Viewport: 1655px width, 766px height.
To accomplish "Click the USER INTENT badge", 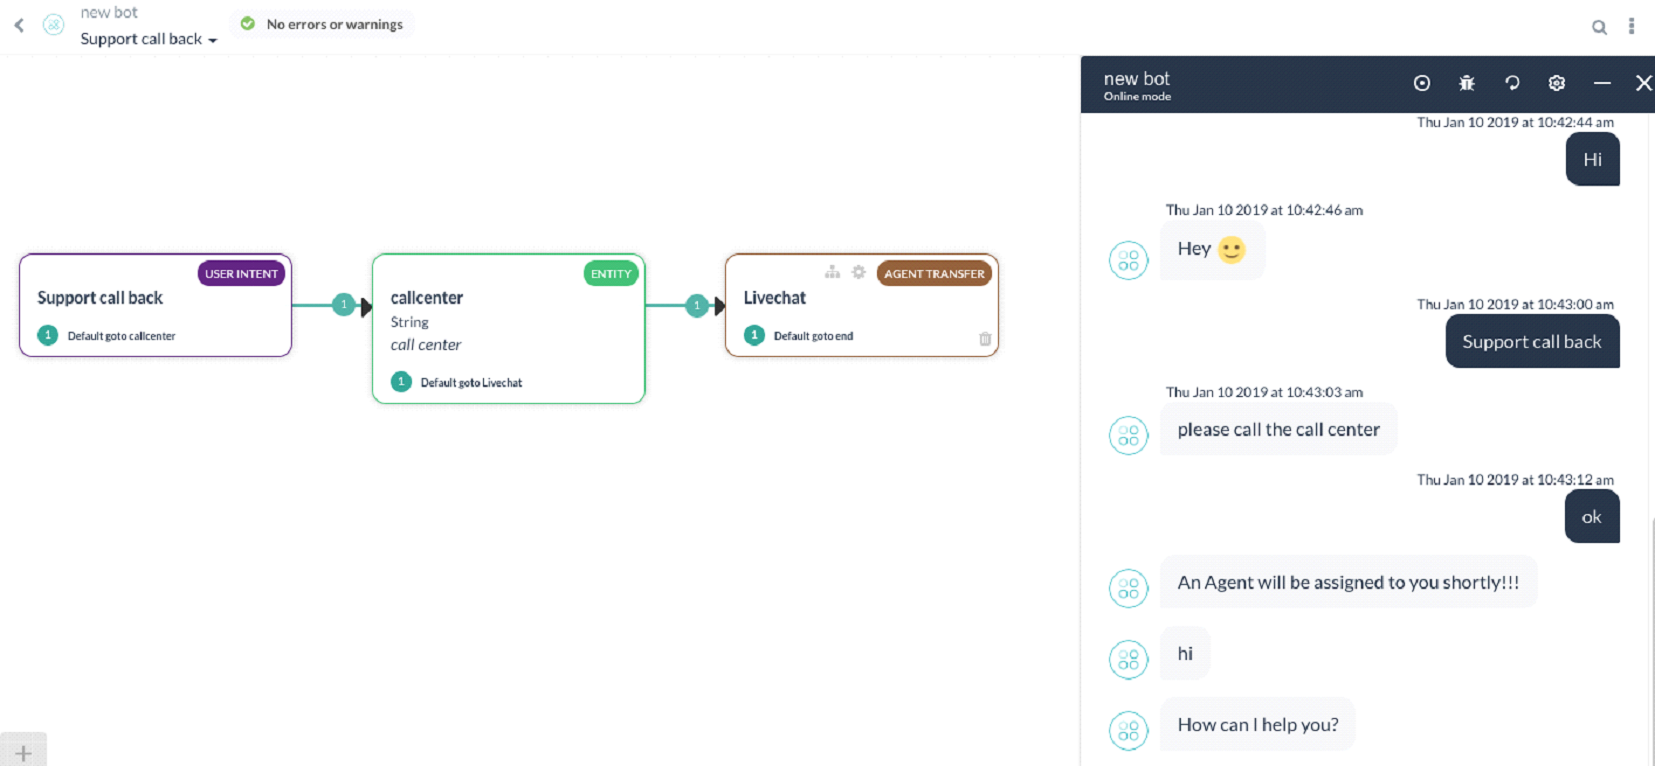I will coord(241,274).
